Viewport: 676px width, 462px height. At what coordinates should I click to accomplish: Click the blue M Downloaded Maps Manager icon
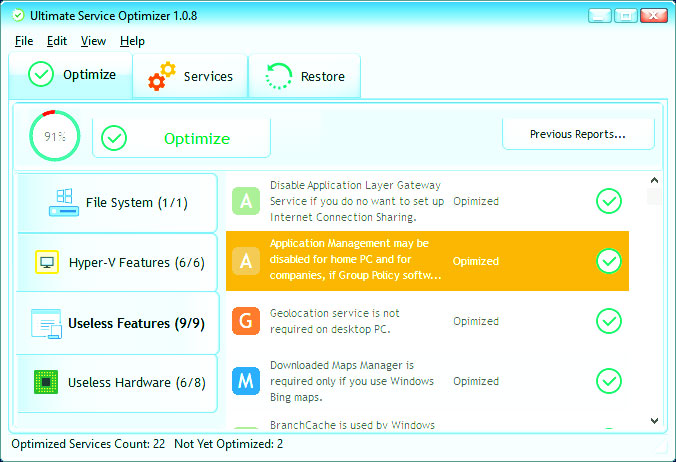point(246,381)
